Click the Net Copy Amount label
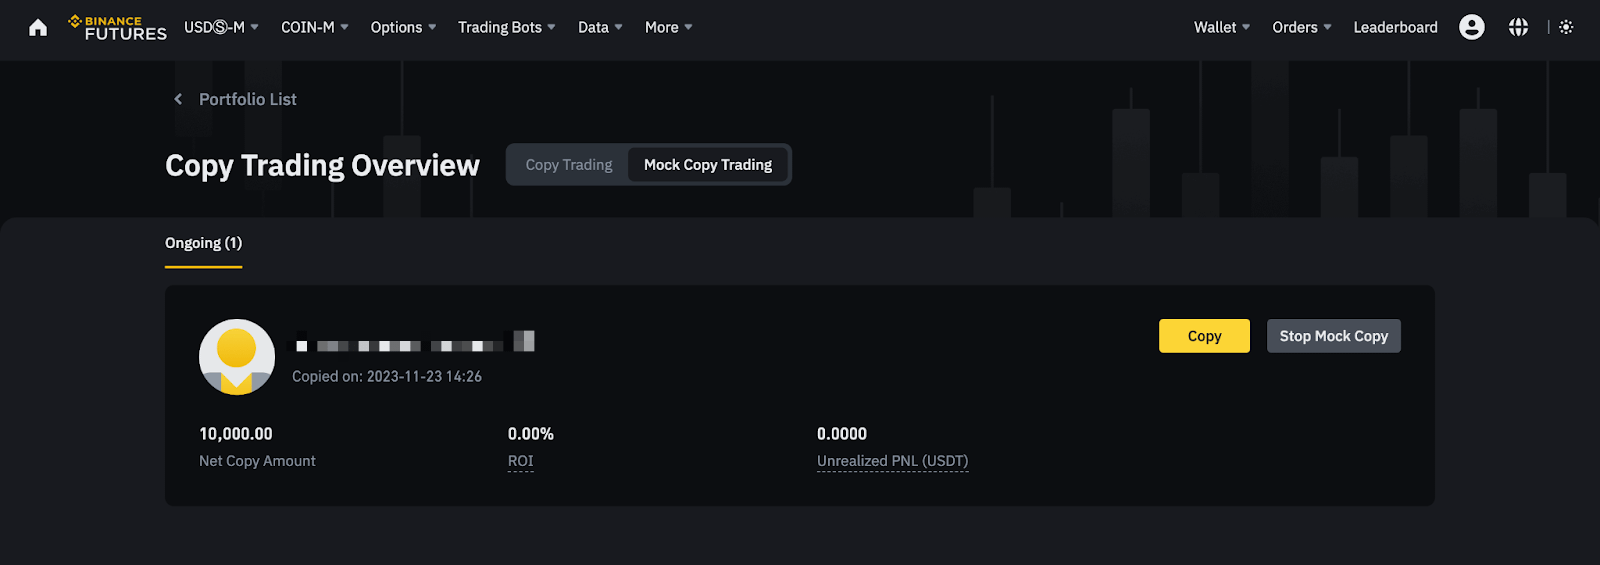The height and width of the screenshot is (565, 1600). coord(257,461)
